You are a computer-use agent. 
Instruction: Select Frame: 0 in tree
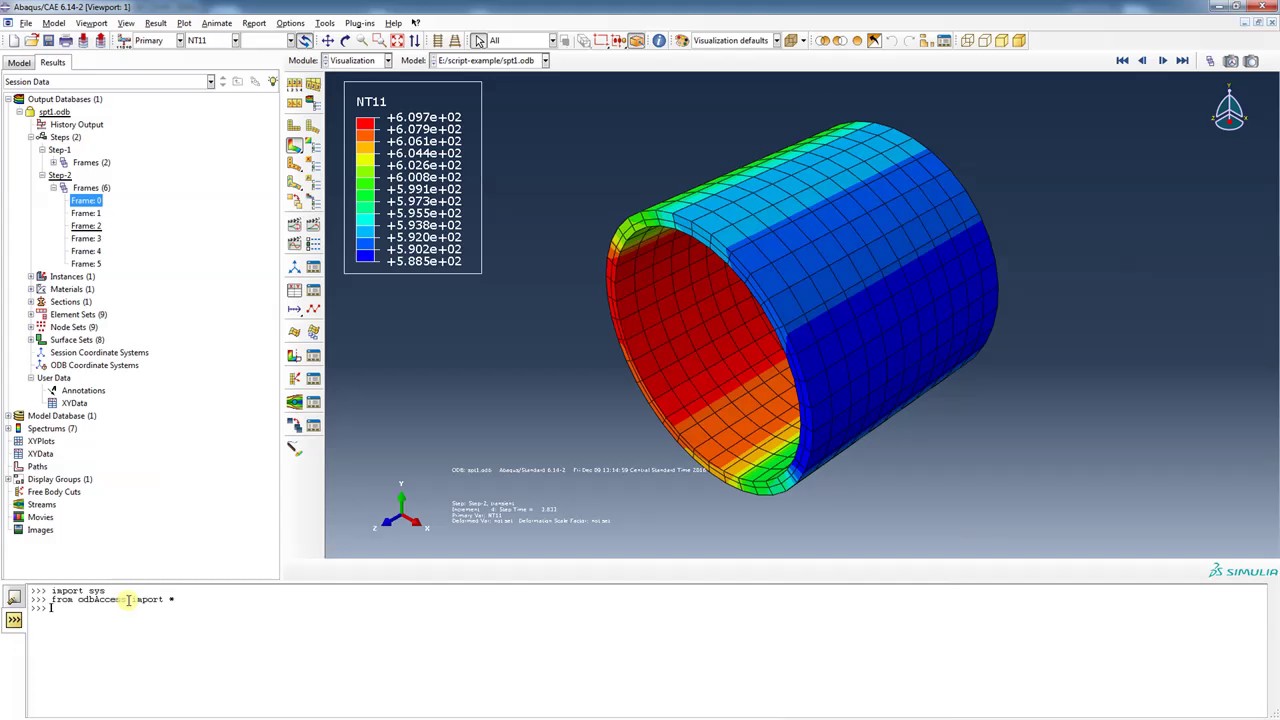pos(86,200)
